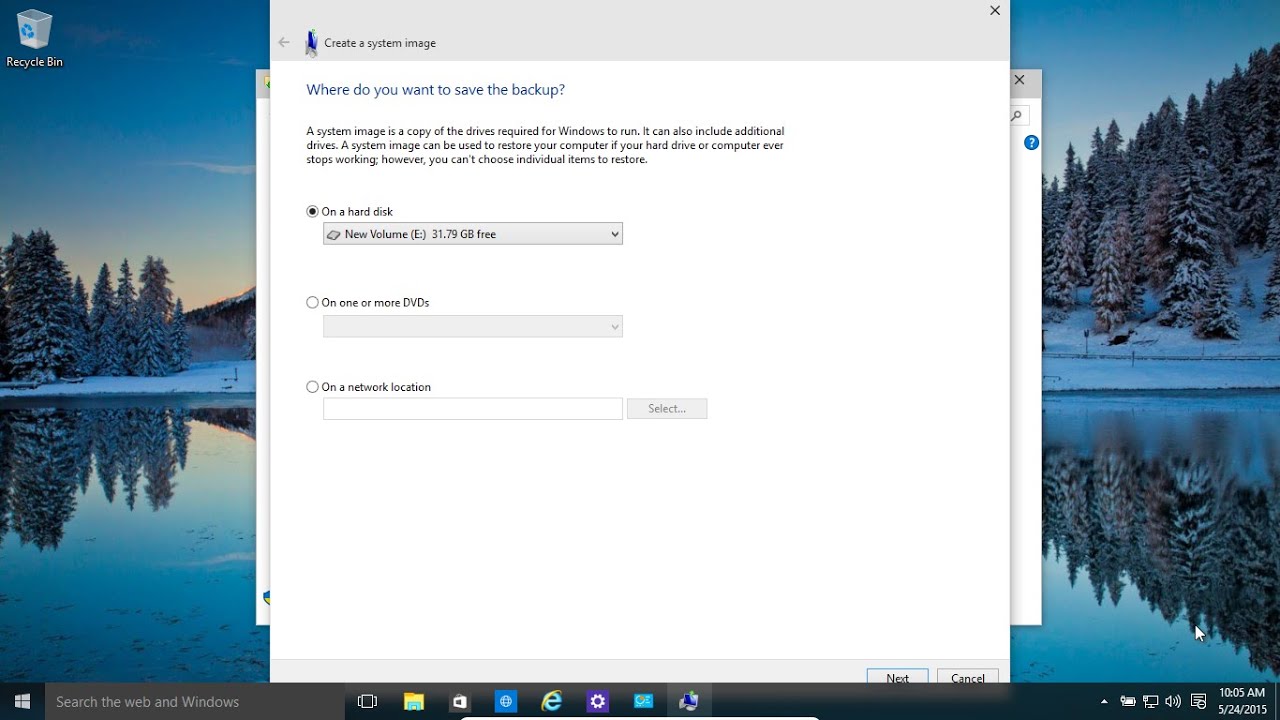Open File Explorer from the taskbar
The image size is (1280, 720).
click(x=414, y=702)
